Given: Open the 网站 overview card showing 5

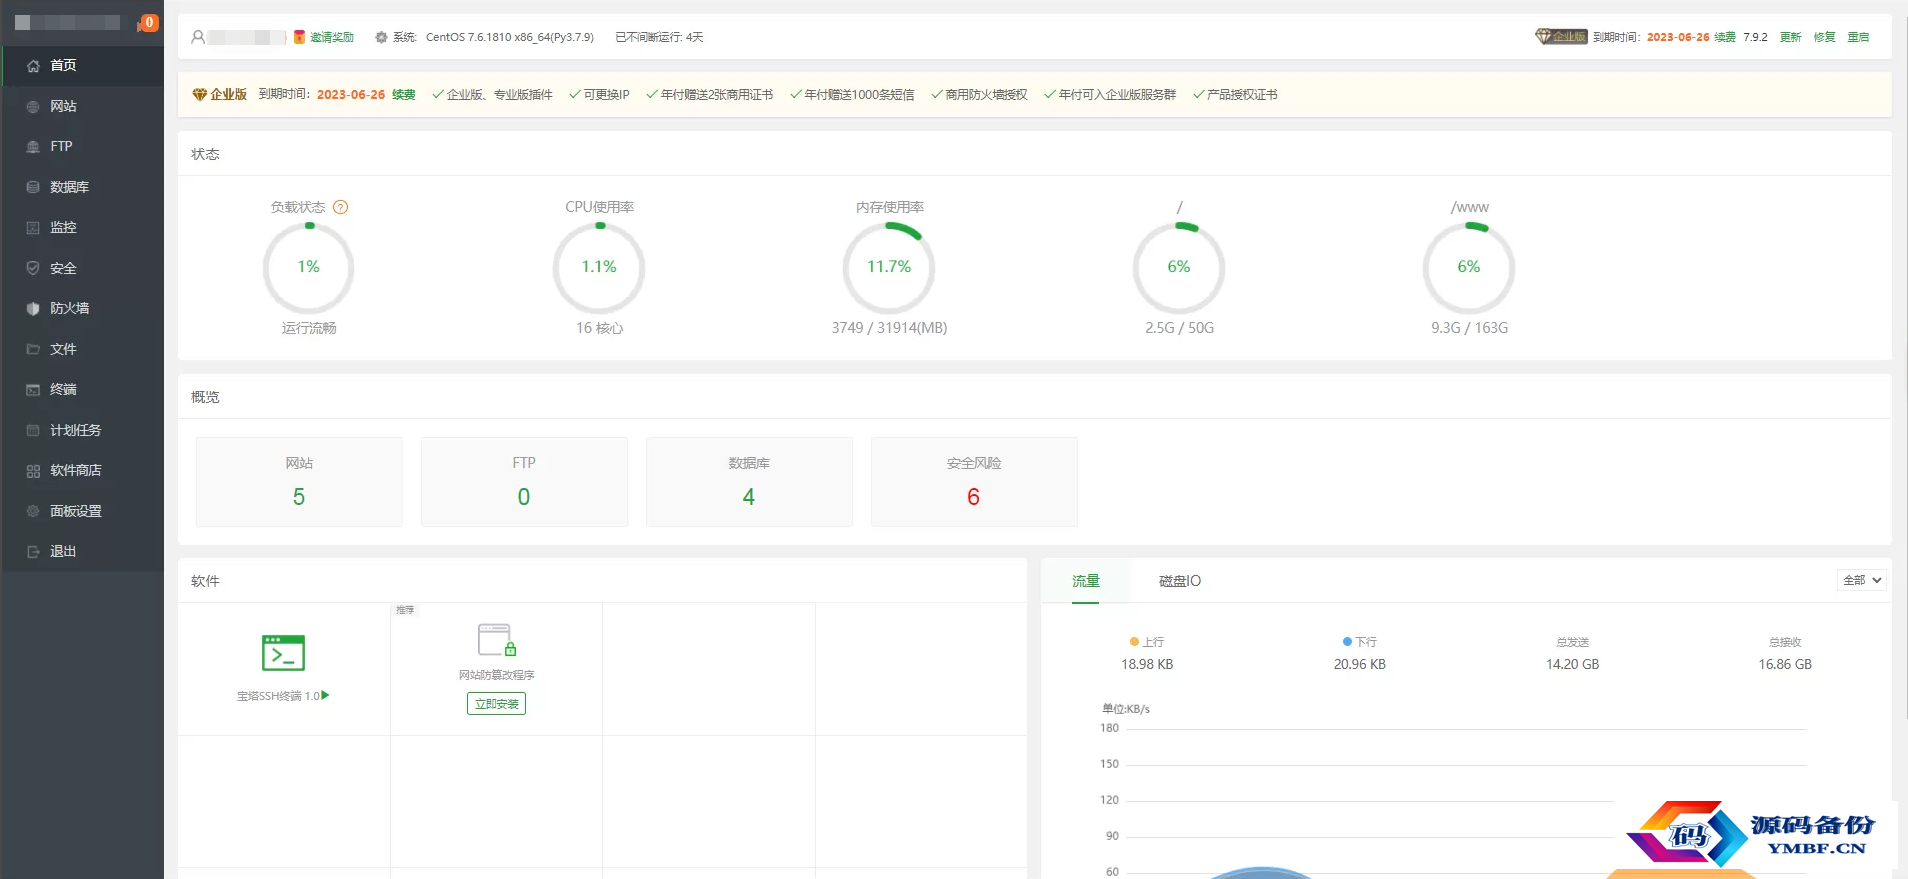Looking at the screenshot, I should pos(299,482).
